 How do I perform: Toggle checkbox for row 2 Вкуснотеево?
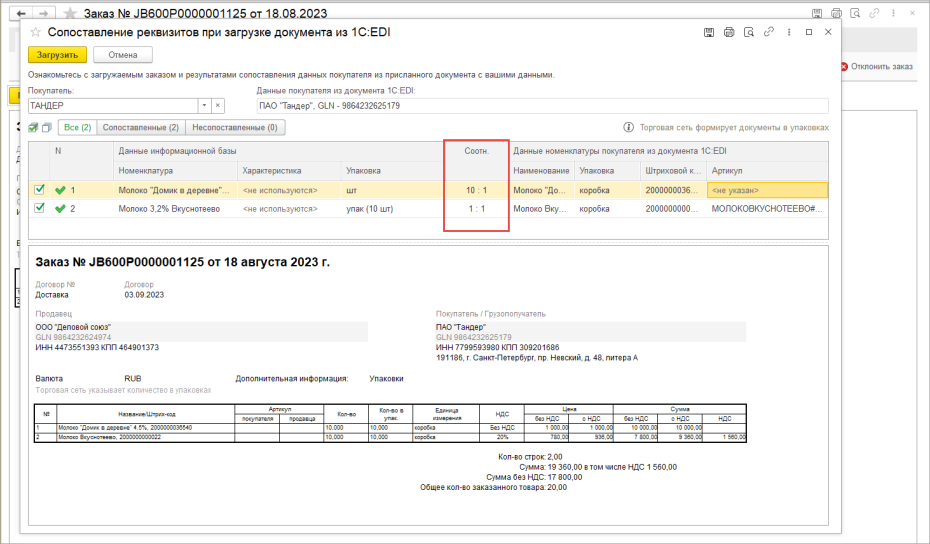(39, 208)
